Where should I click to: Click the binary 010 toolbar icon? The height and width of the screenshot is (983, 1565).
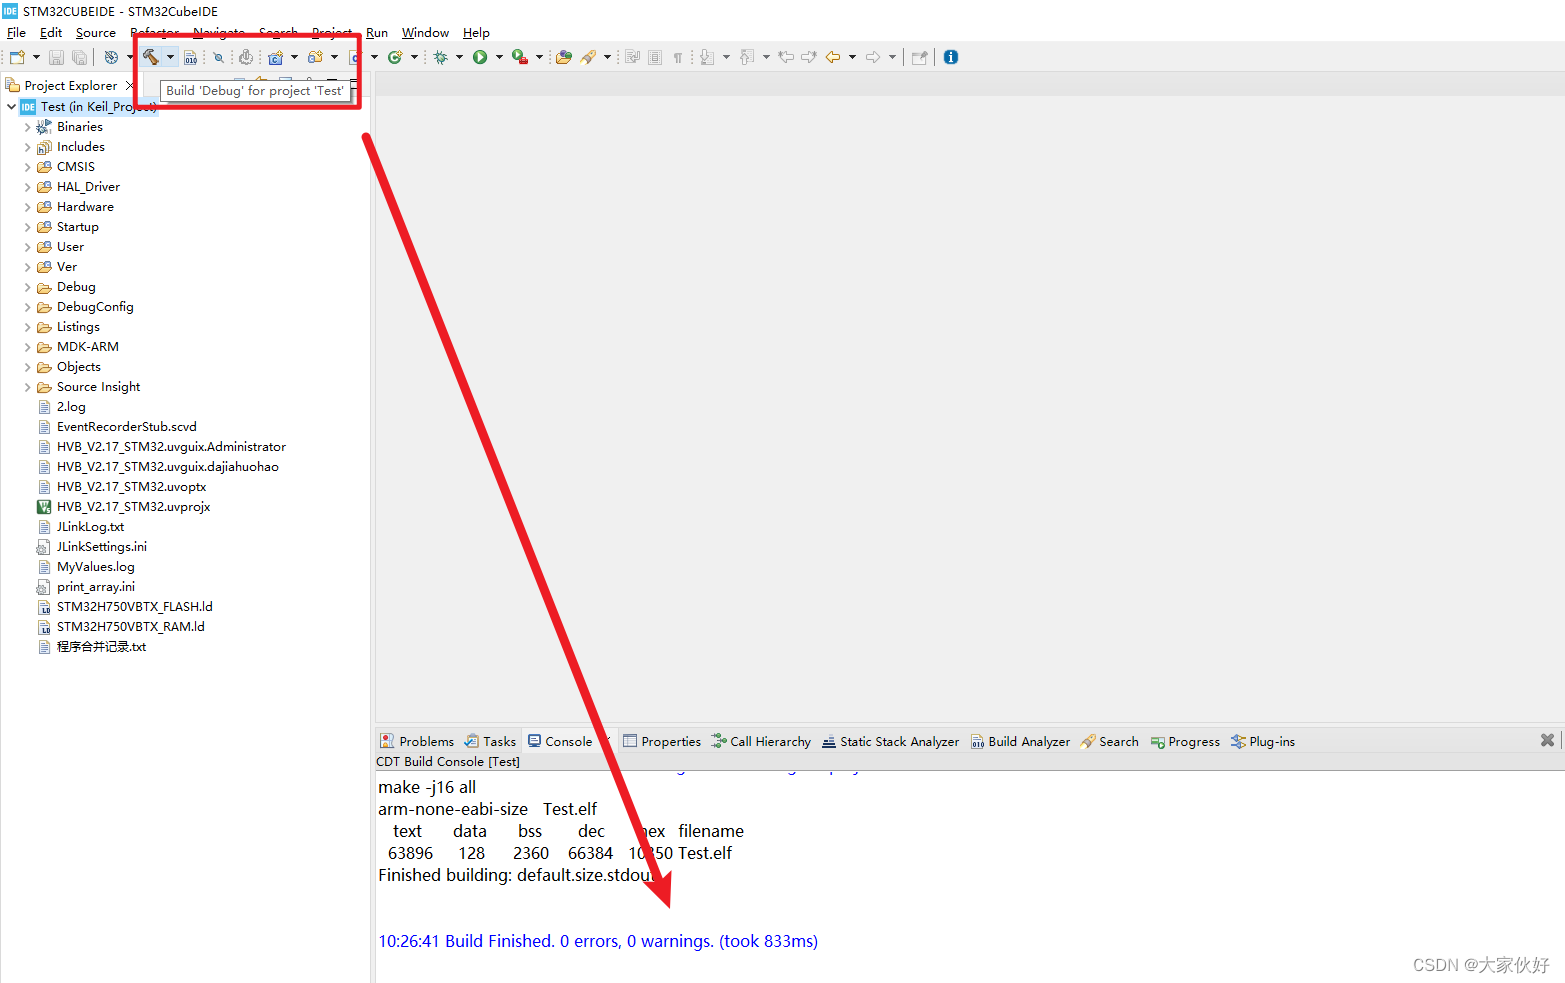coord(190,57)
